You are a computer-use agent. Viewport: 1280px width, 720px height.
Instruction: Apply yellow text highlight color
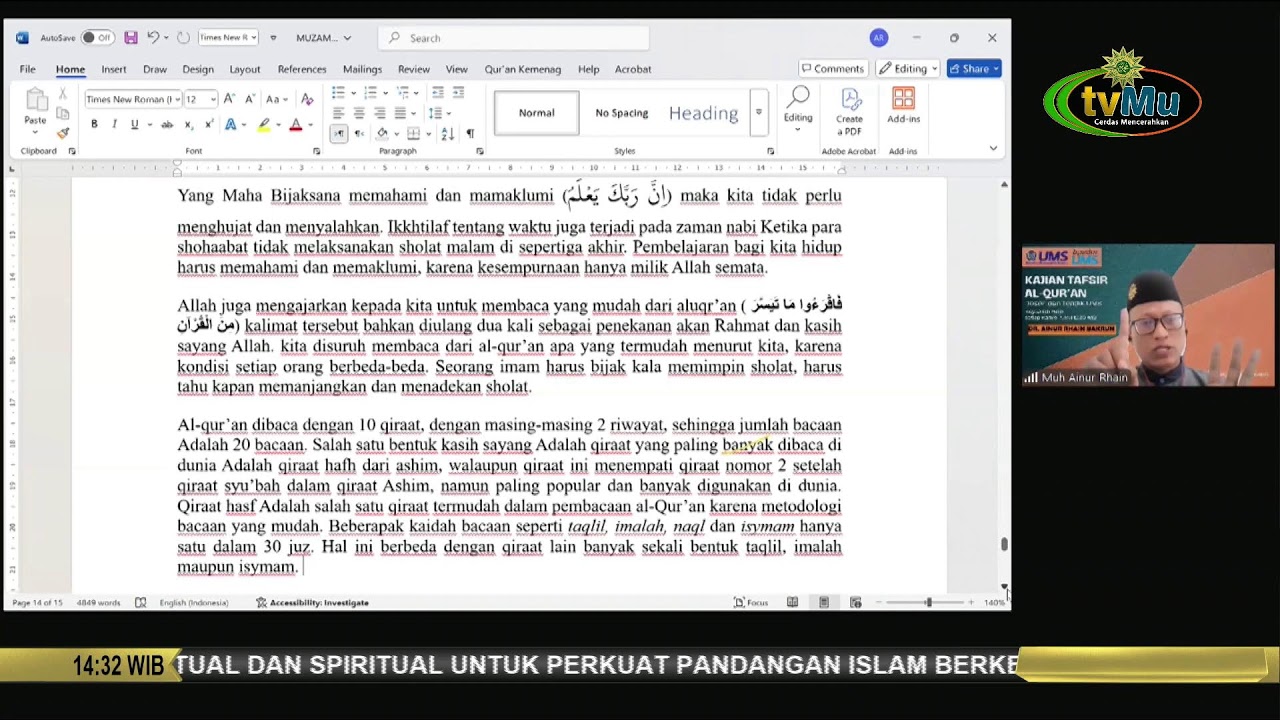[x=264, y=125]
